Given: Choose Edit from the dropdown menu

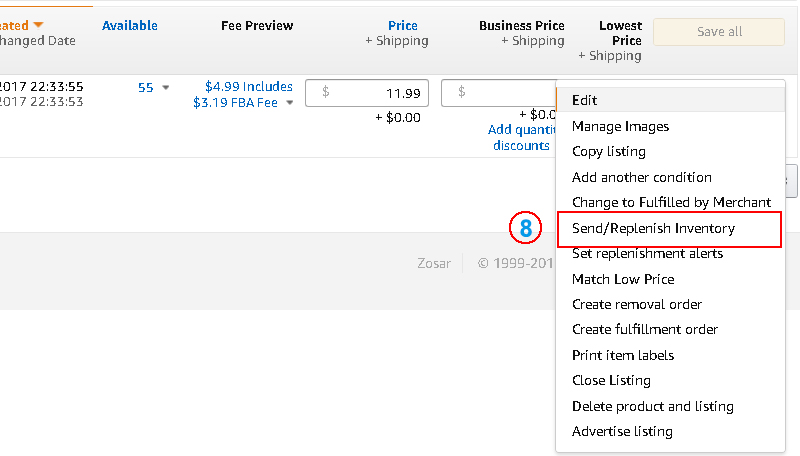Looking at the screenshot, I should 584,100.
